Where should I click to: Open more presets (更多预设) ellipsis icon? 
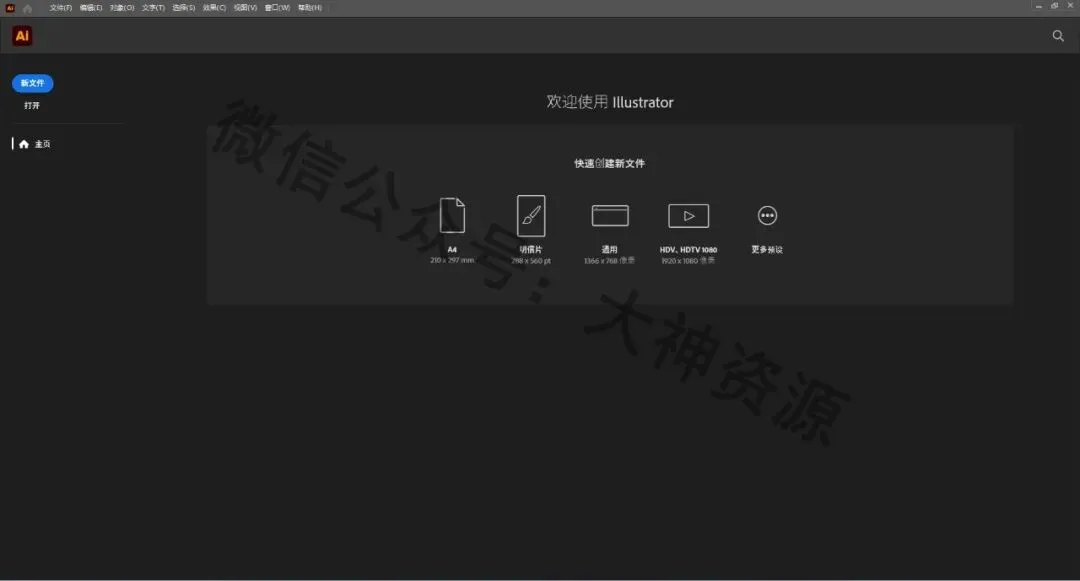click(767, 215)
